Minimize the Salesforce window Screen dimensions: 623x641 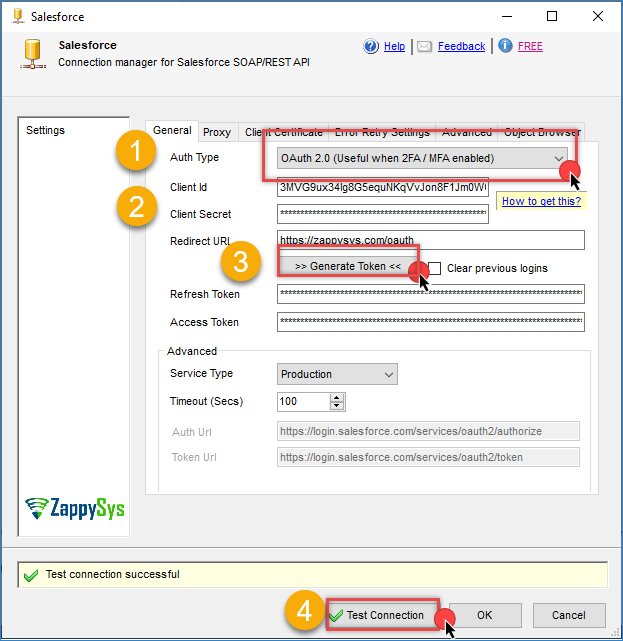point(507,16)
